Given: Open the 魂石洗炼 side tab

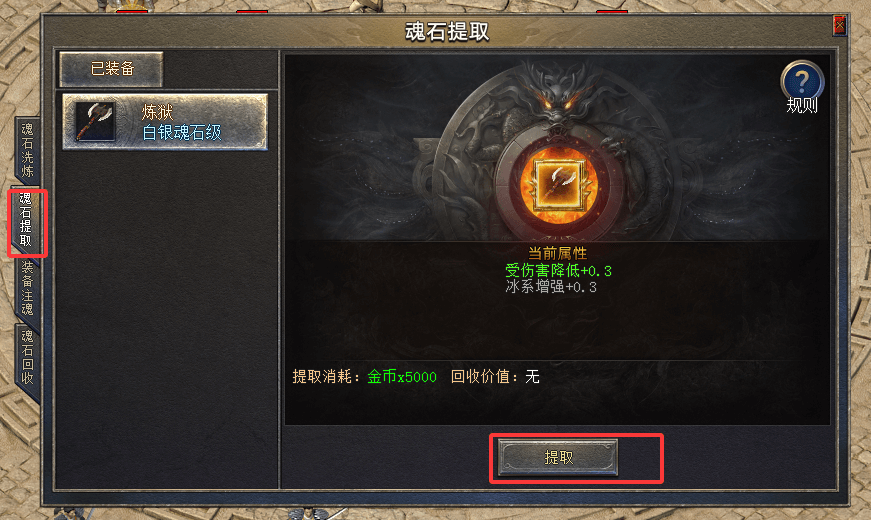Looking at the screenshot, I should point(27,150).
